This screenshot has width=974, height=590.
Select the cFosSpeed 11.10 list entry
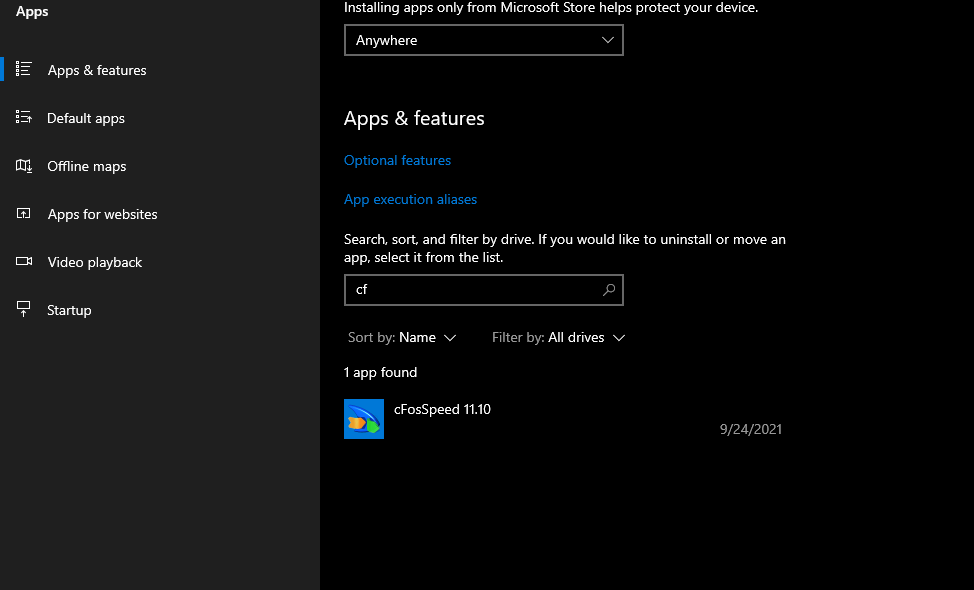tap(443, 409)
